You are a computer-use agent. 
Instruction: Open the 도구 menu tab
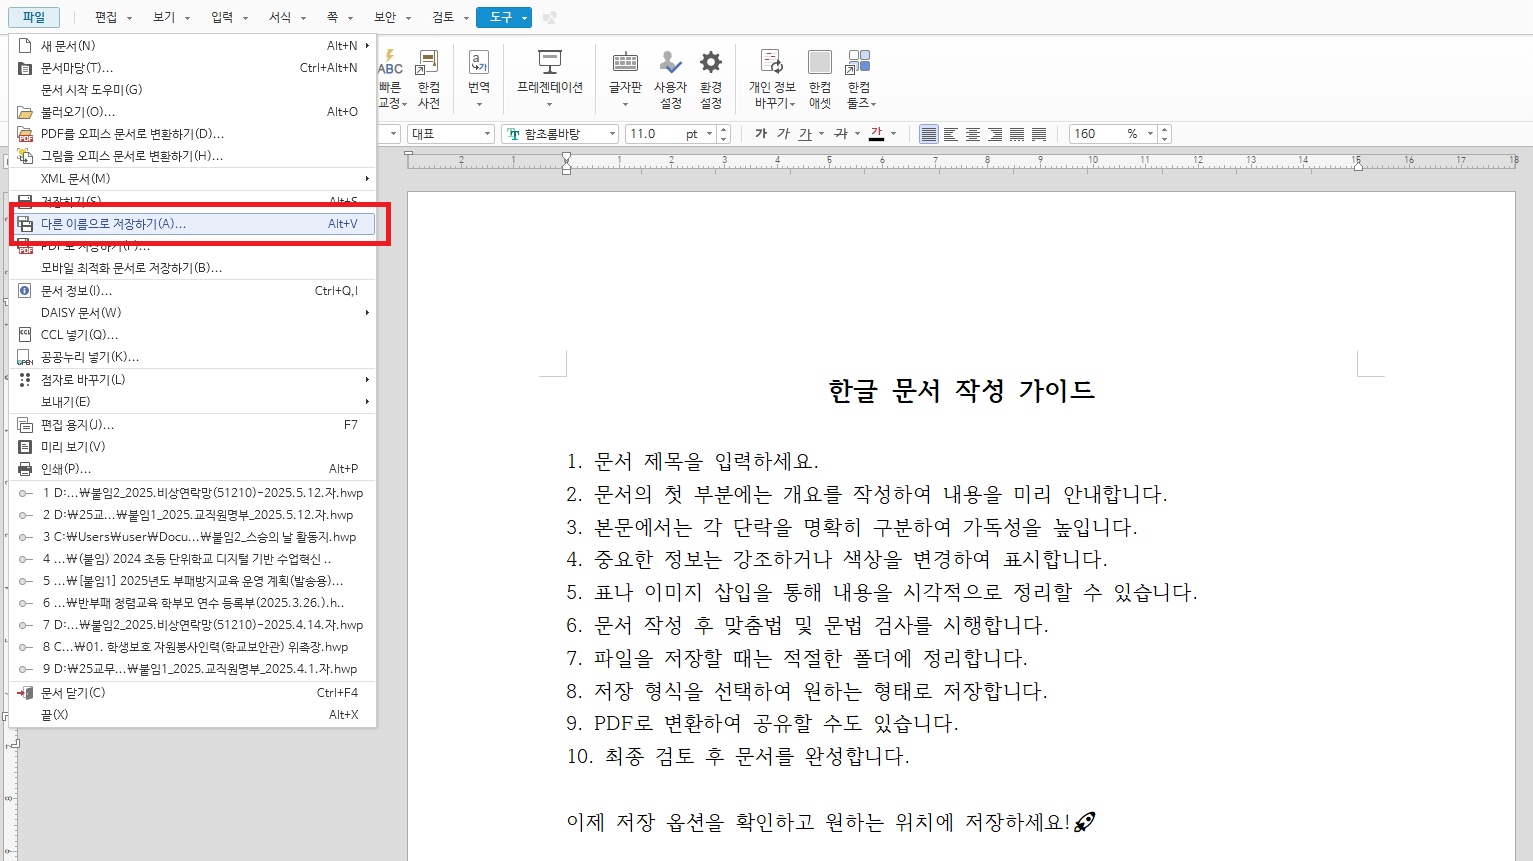[503, 17]
